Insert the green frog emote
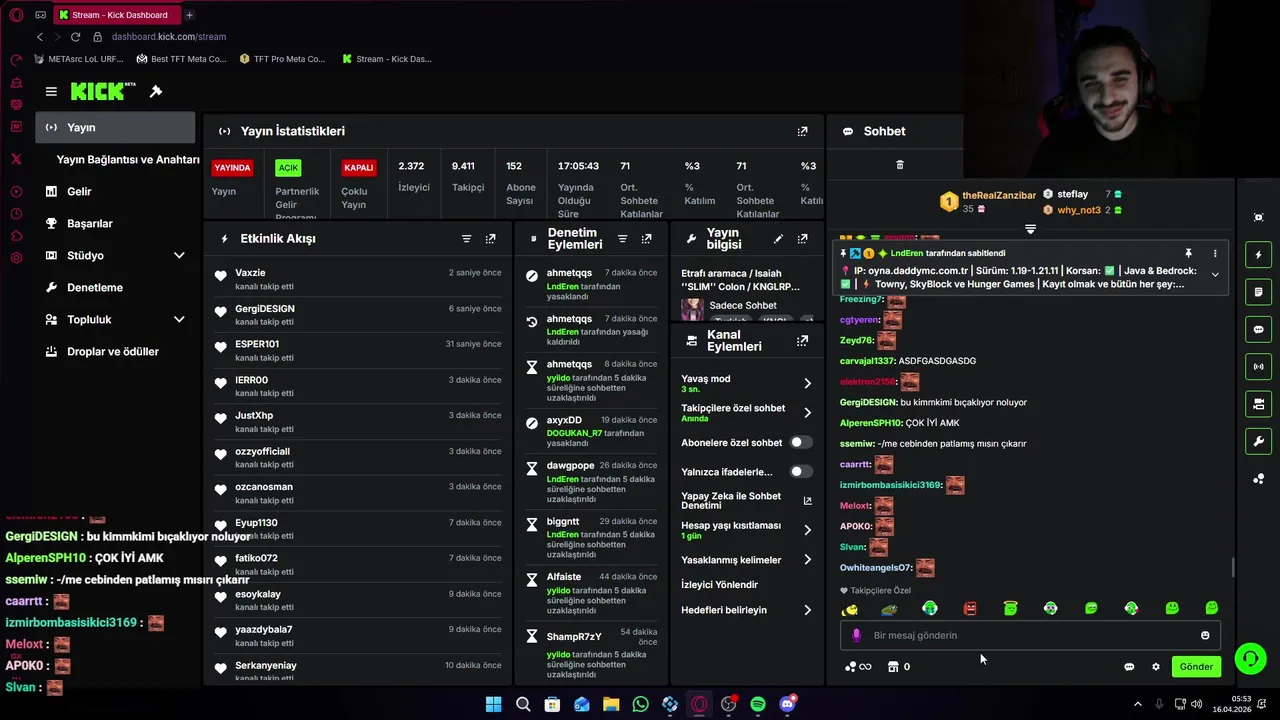Image resolution: width=1280 pixels, height=720 pixels. (889, 608)
